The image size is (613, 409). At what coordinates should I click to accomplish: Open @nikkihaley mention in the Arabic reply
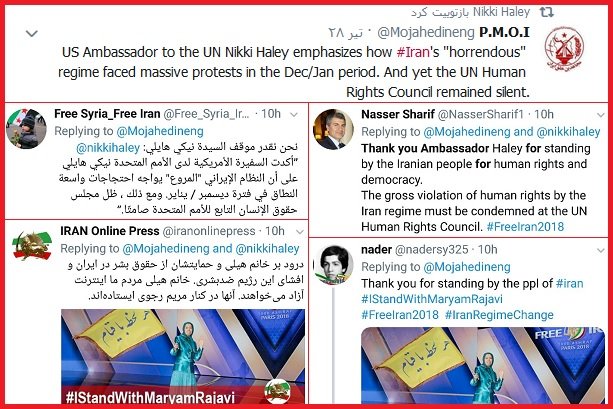click(108, 147)
